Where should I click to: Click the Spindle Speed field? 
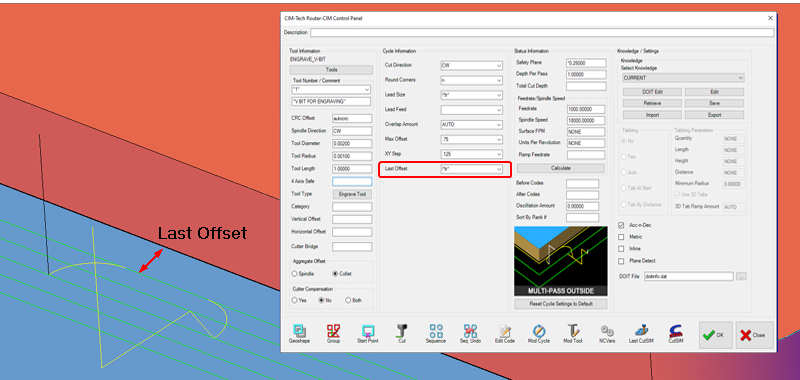[586, 120]
